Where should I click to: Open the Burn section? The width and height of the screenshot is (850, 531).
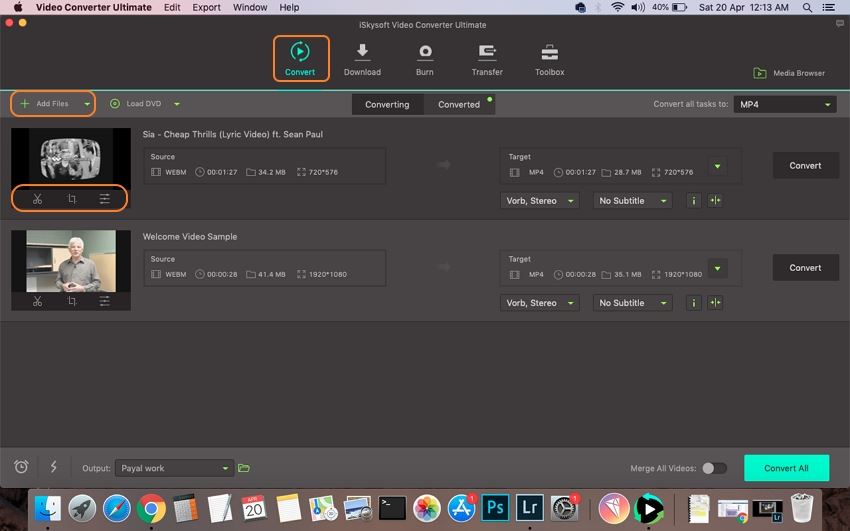tap(425, 60)
